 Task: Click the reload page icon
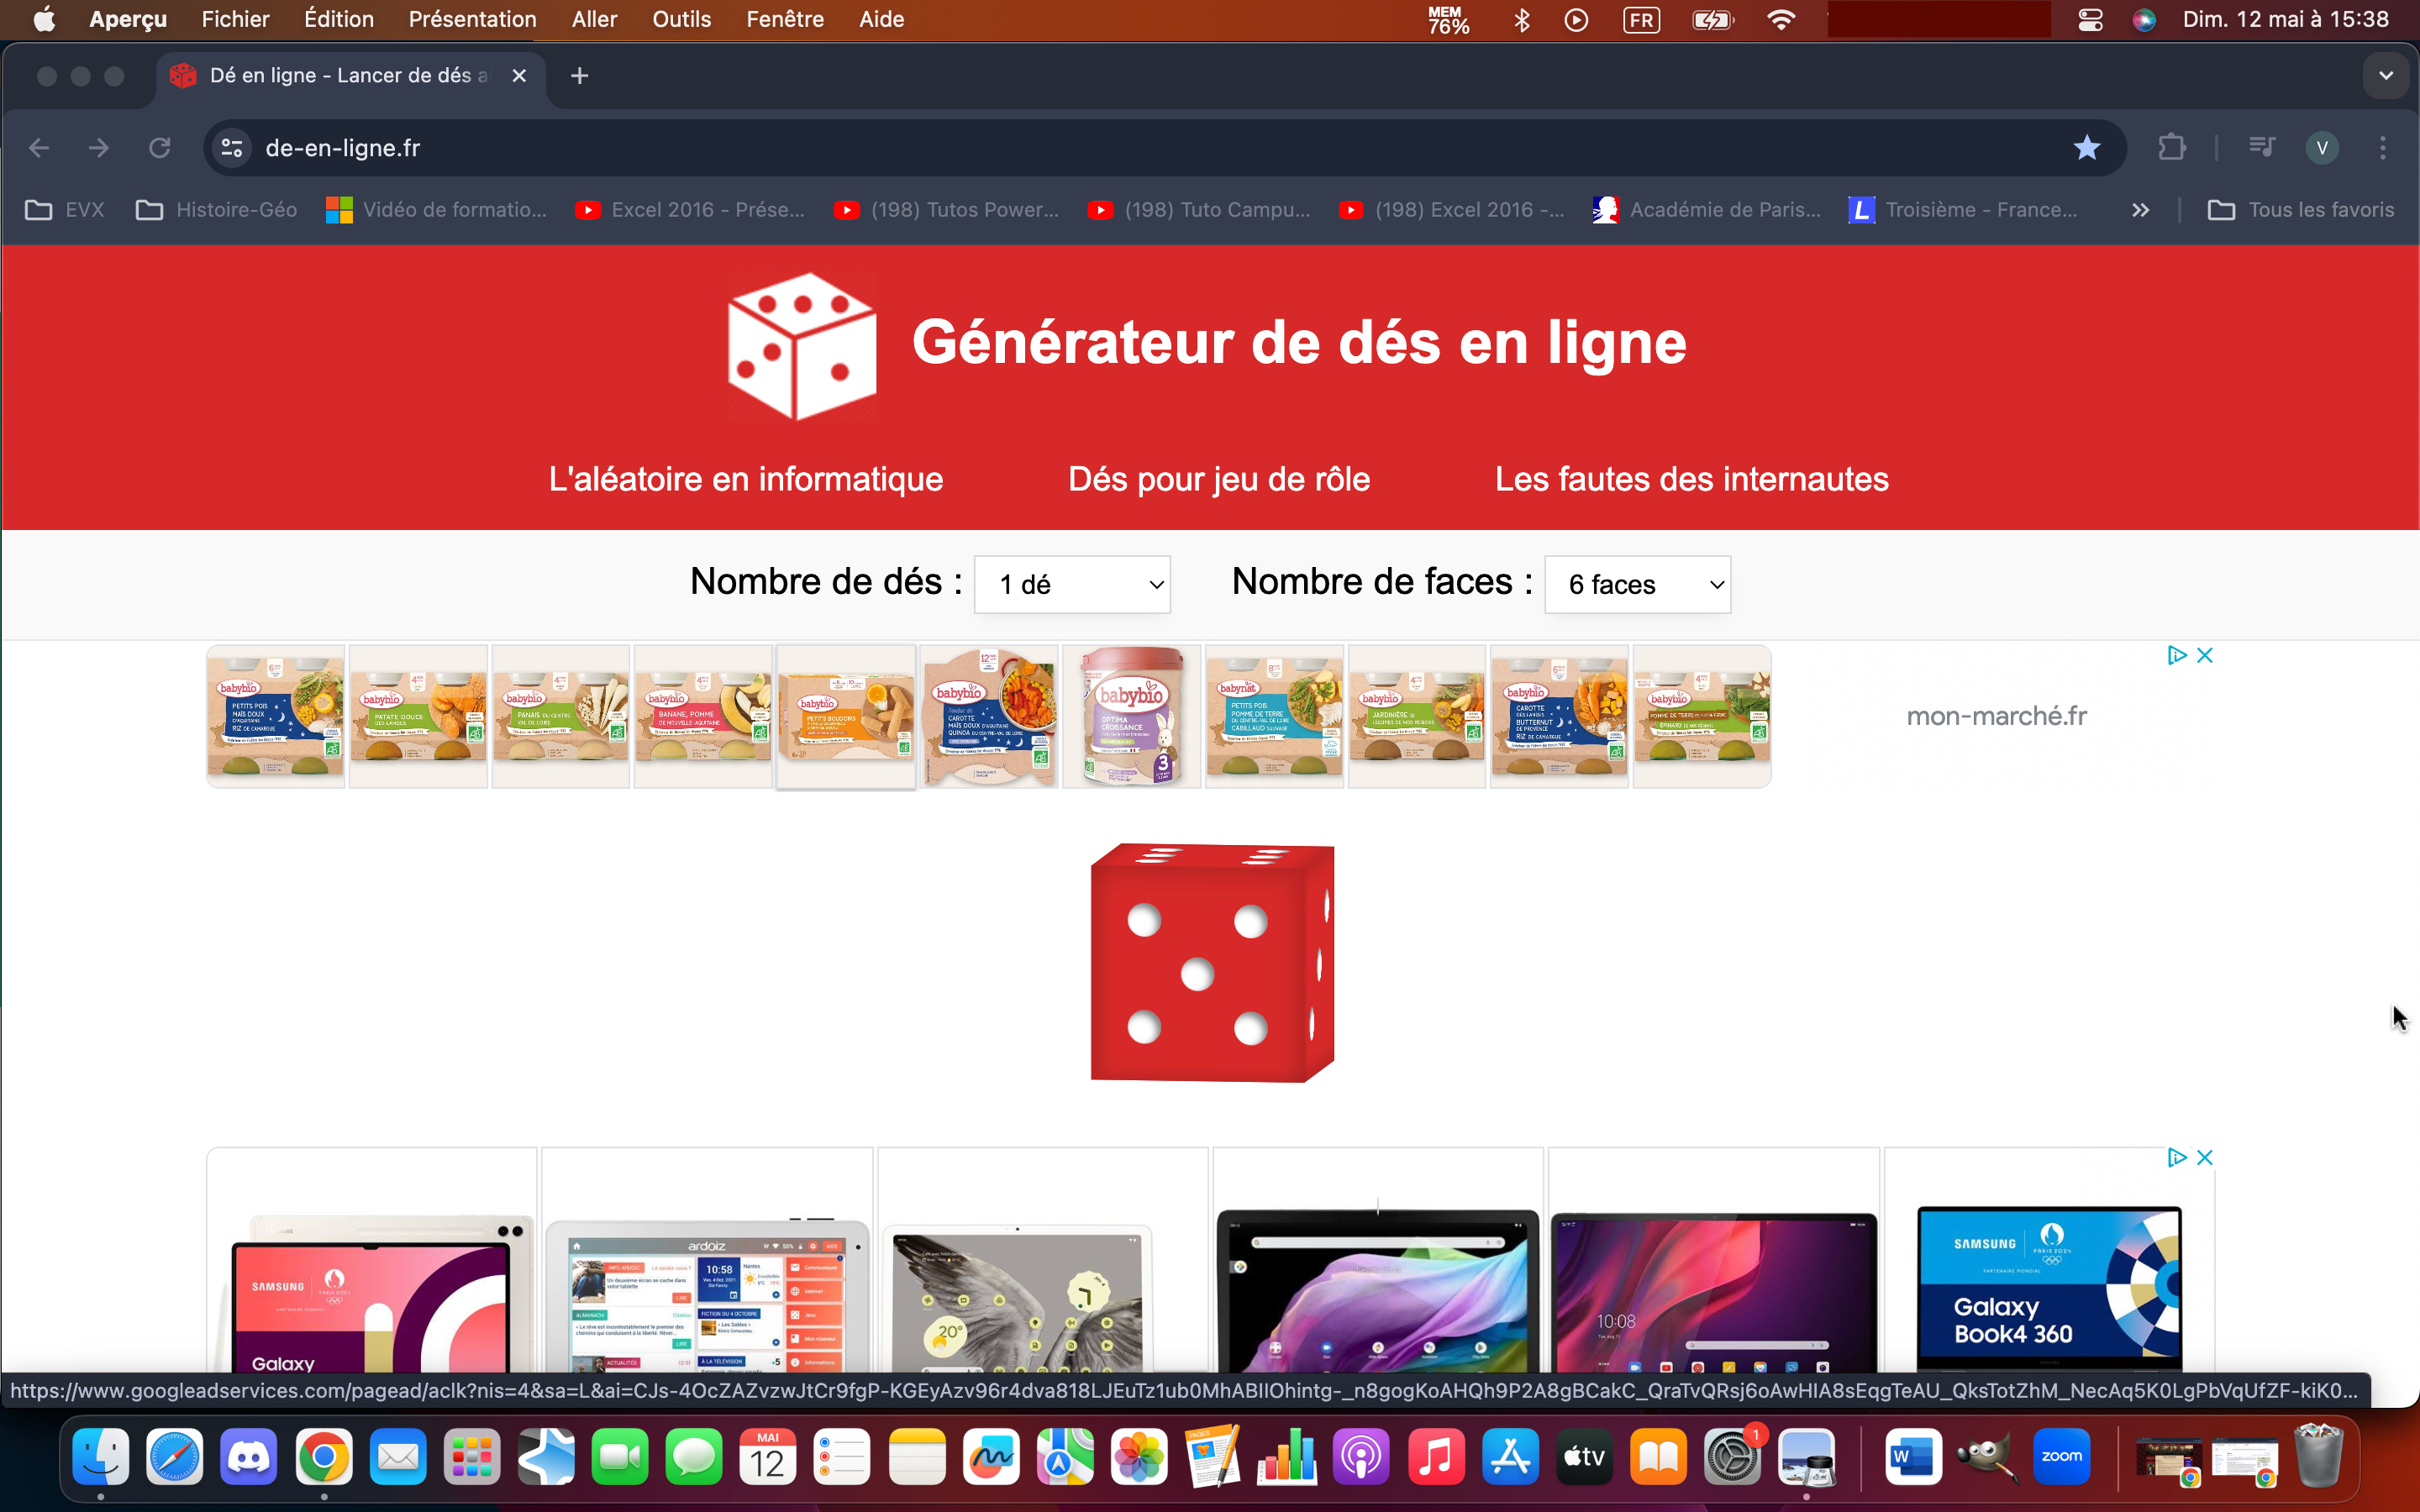[160, 148]
